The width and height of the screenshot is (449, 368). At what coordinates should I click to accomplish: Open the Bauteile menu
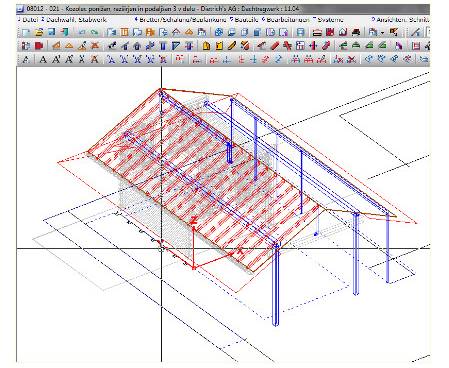tap(247, 20)
